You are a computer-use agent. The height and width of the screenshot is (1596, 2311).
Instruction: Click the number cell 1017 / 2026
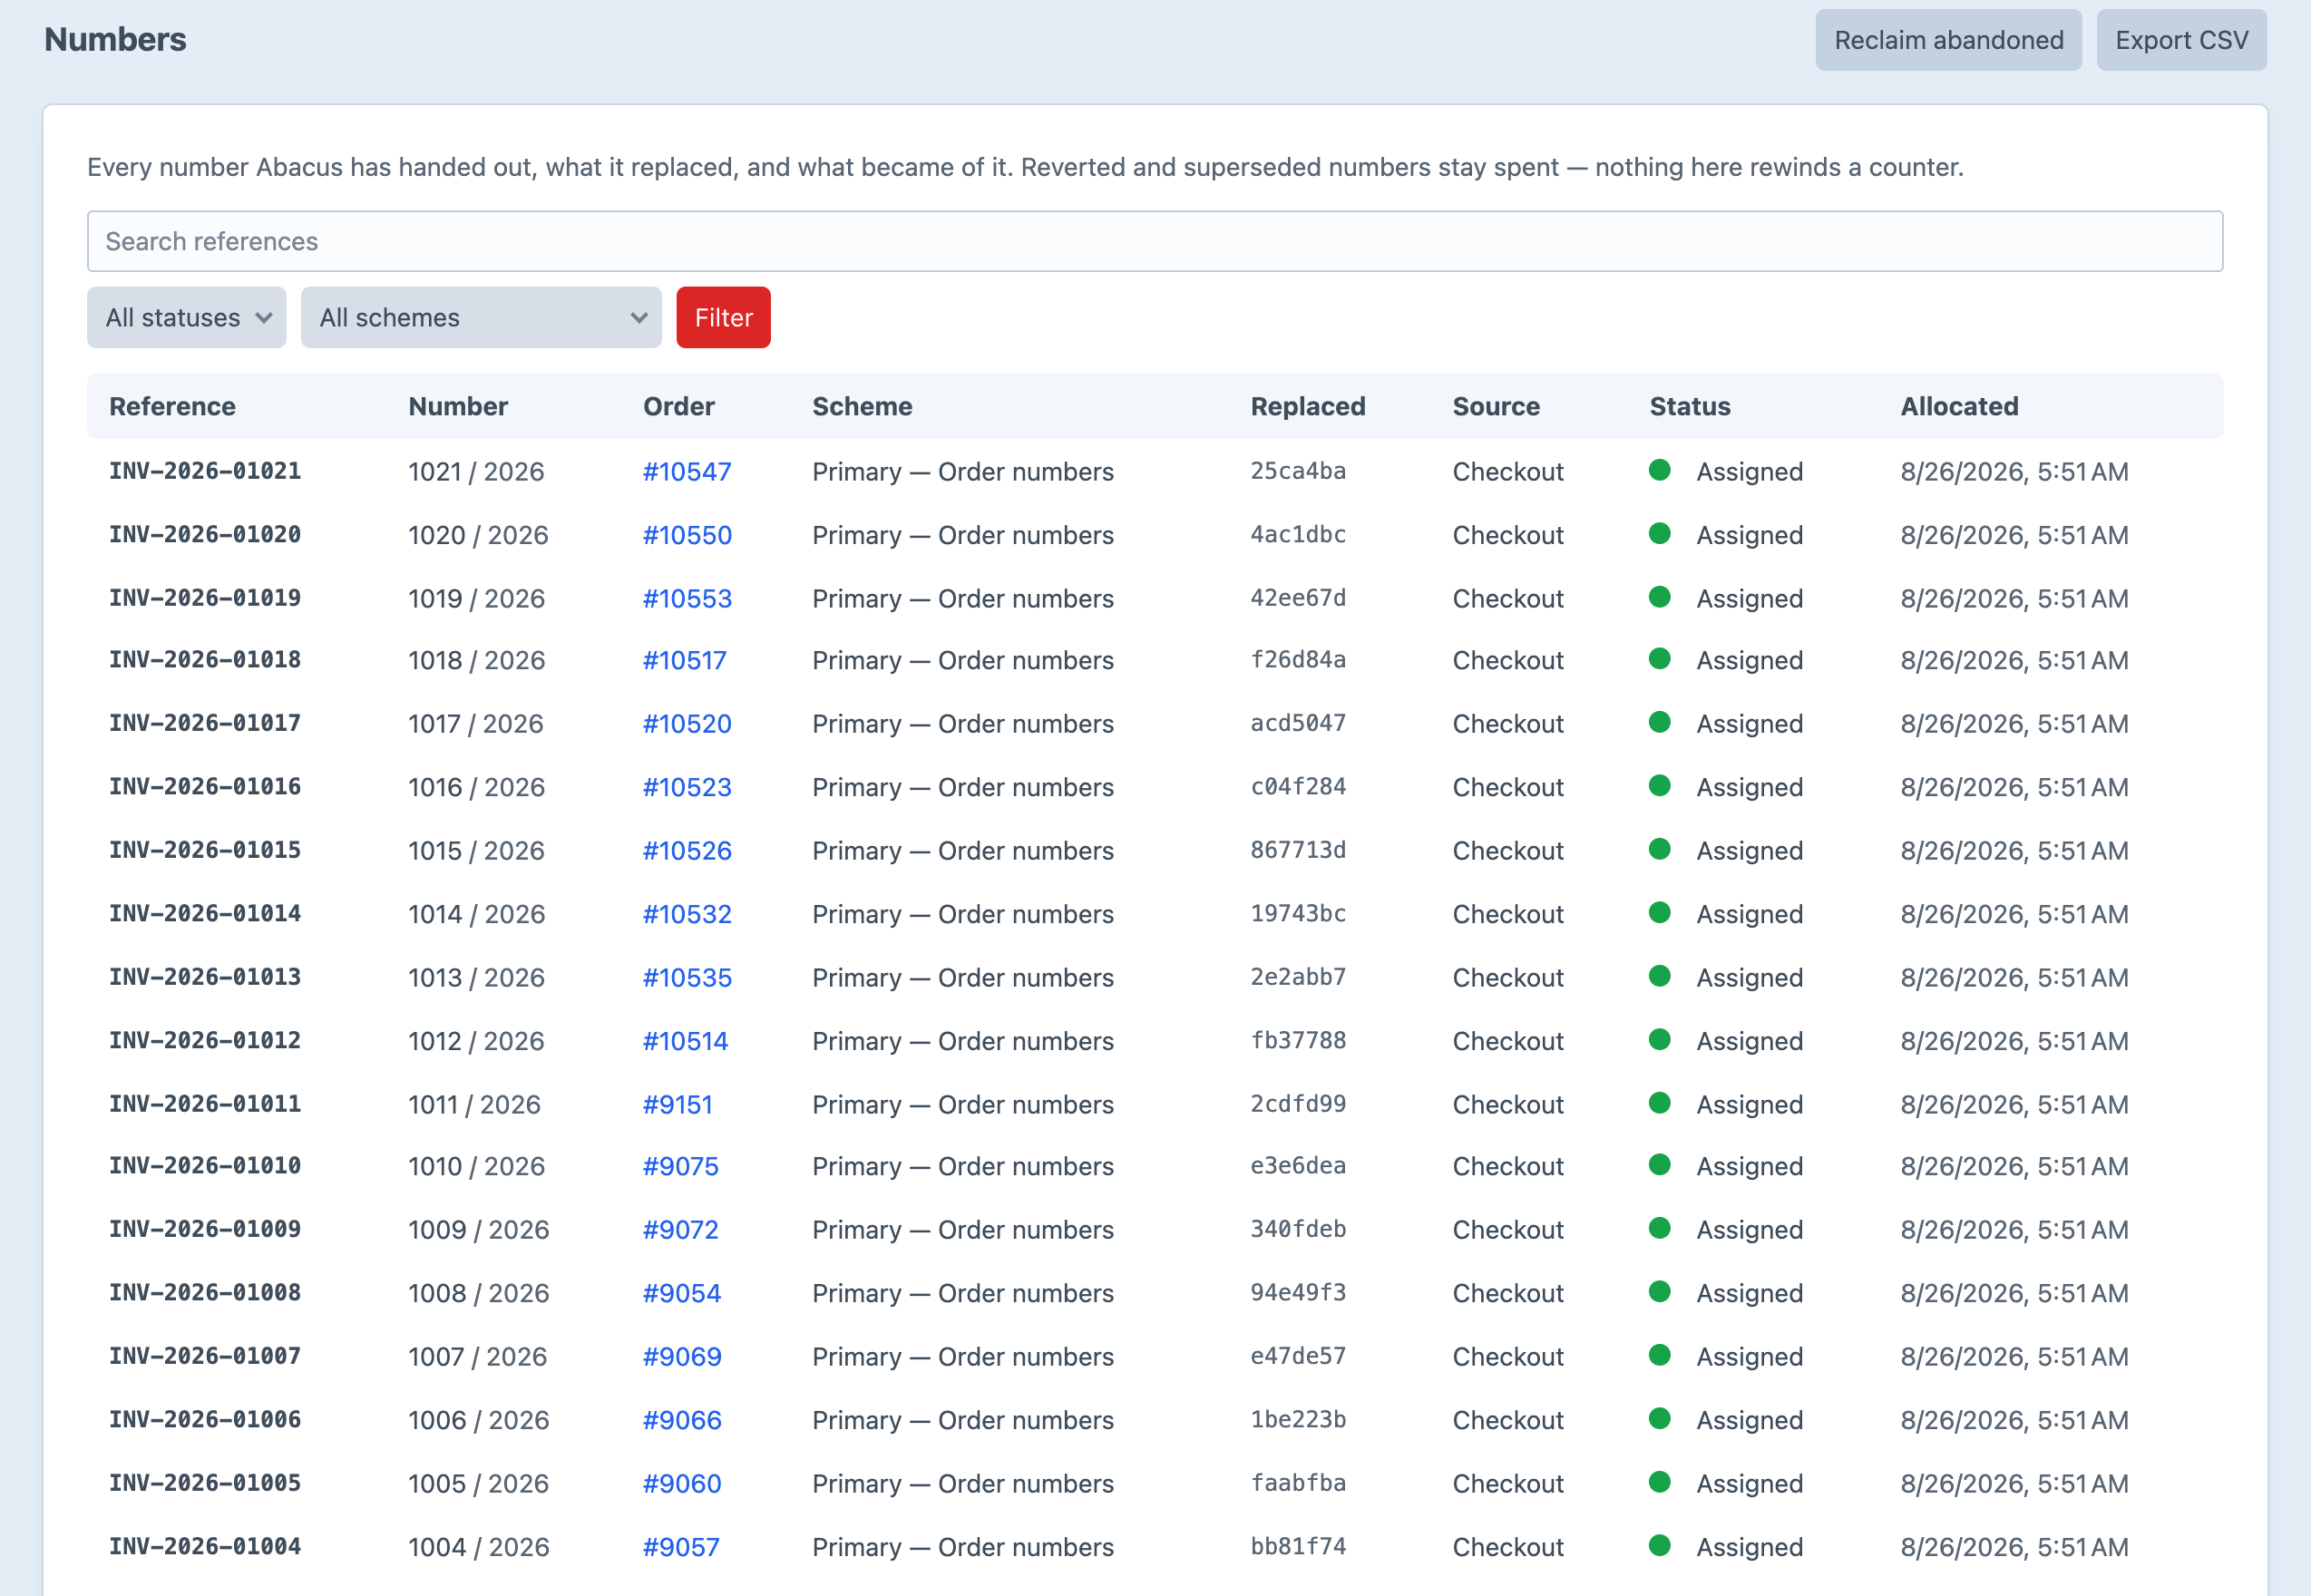[476, 724]
